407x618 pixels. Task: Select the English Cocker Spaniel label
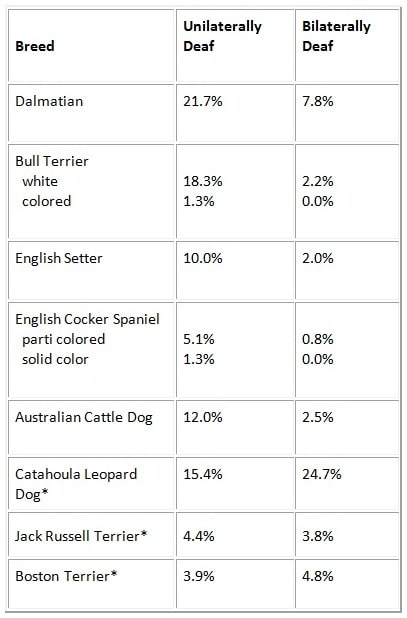coord(87,319)
